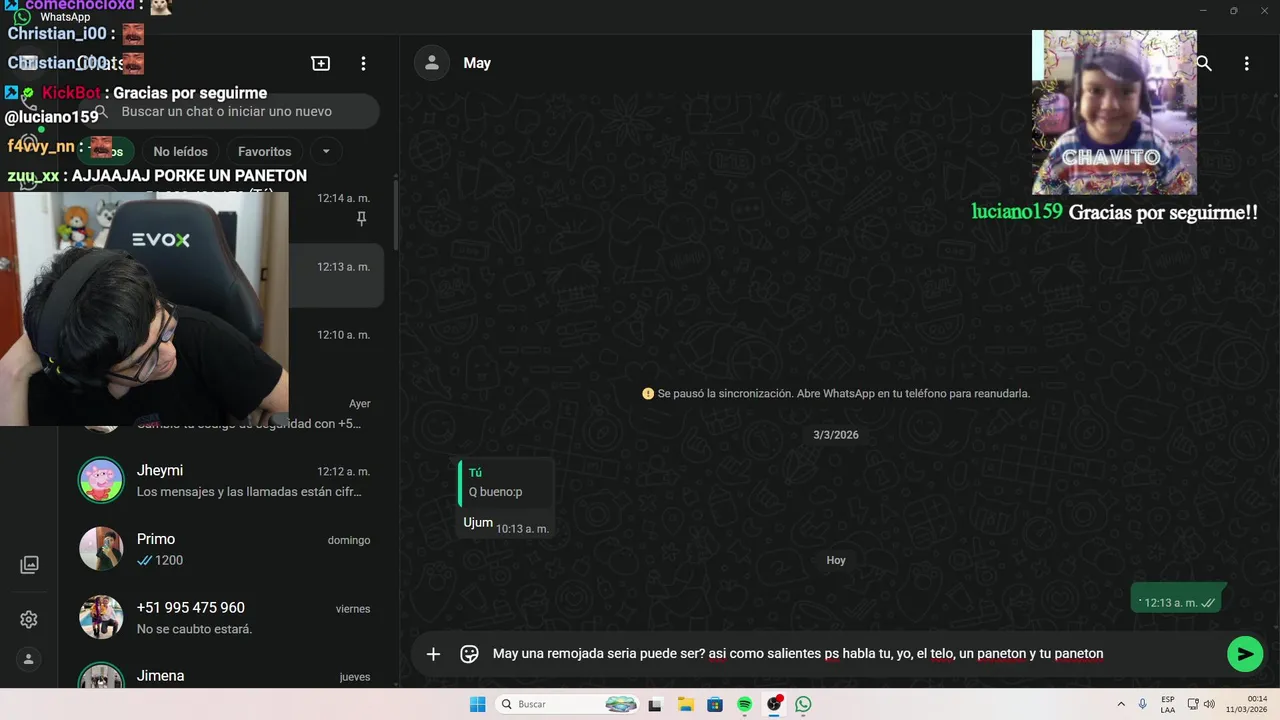Click Jheymi's Peppa Pig avatar

pos(101,481)
